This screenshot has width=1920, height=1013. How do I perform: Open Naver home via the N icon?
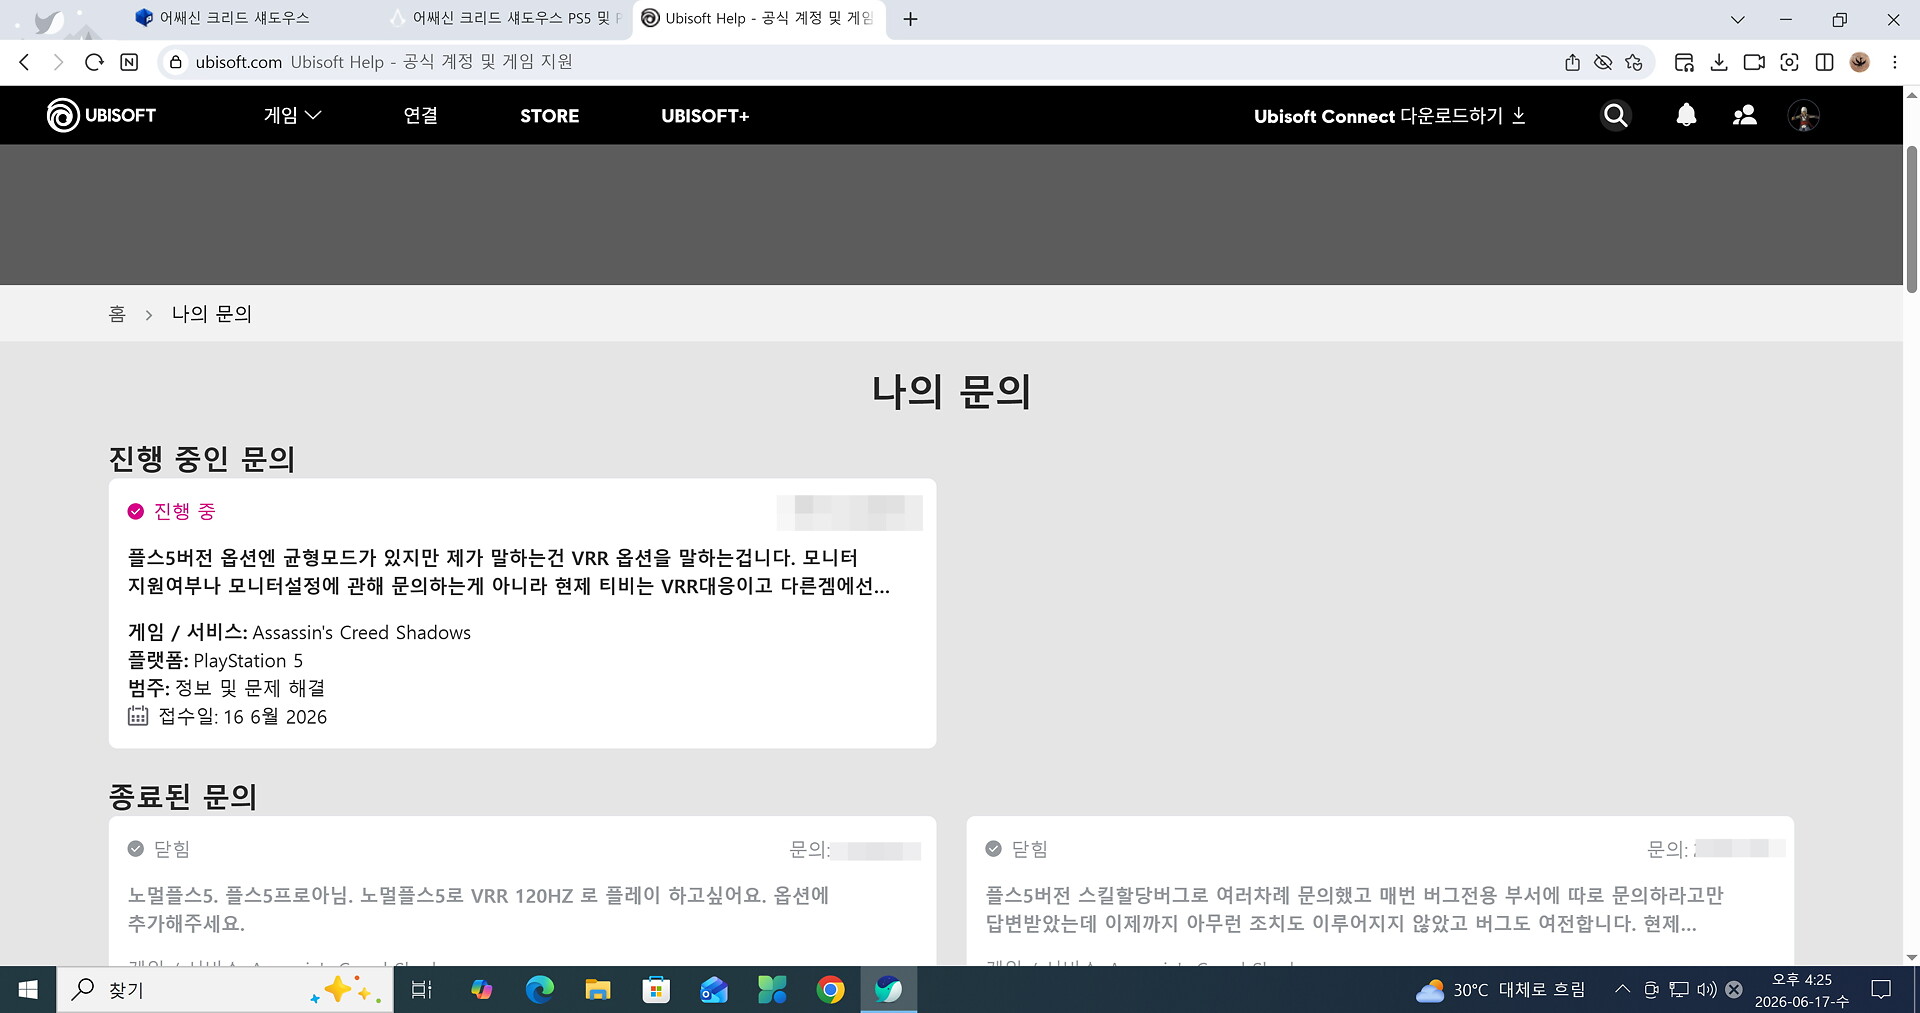coord(129,62)
